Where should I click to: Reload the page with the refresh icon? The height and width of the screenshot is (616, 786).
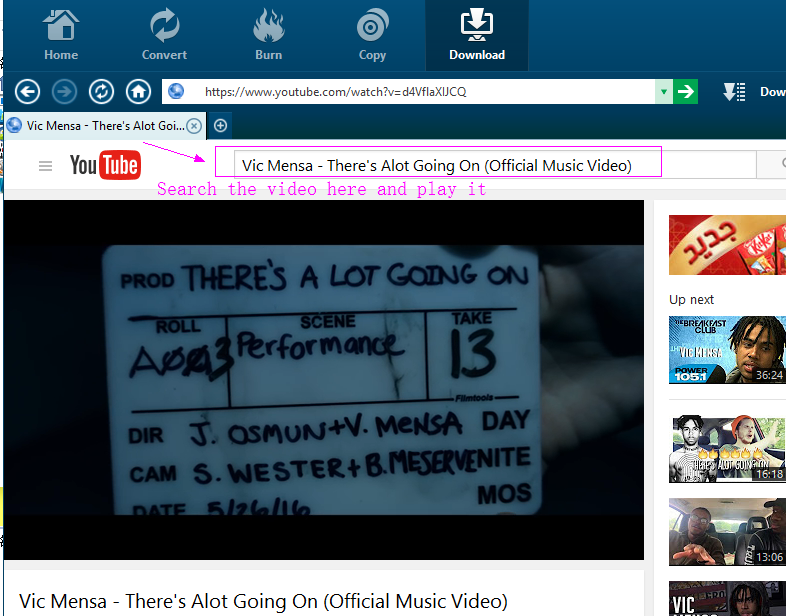(101, 92)
